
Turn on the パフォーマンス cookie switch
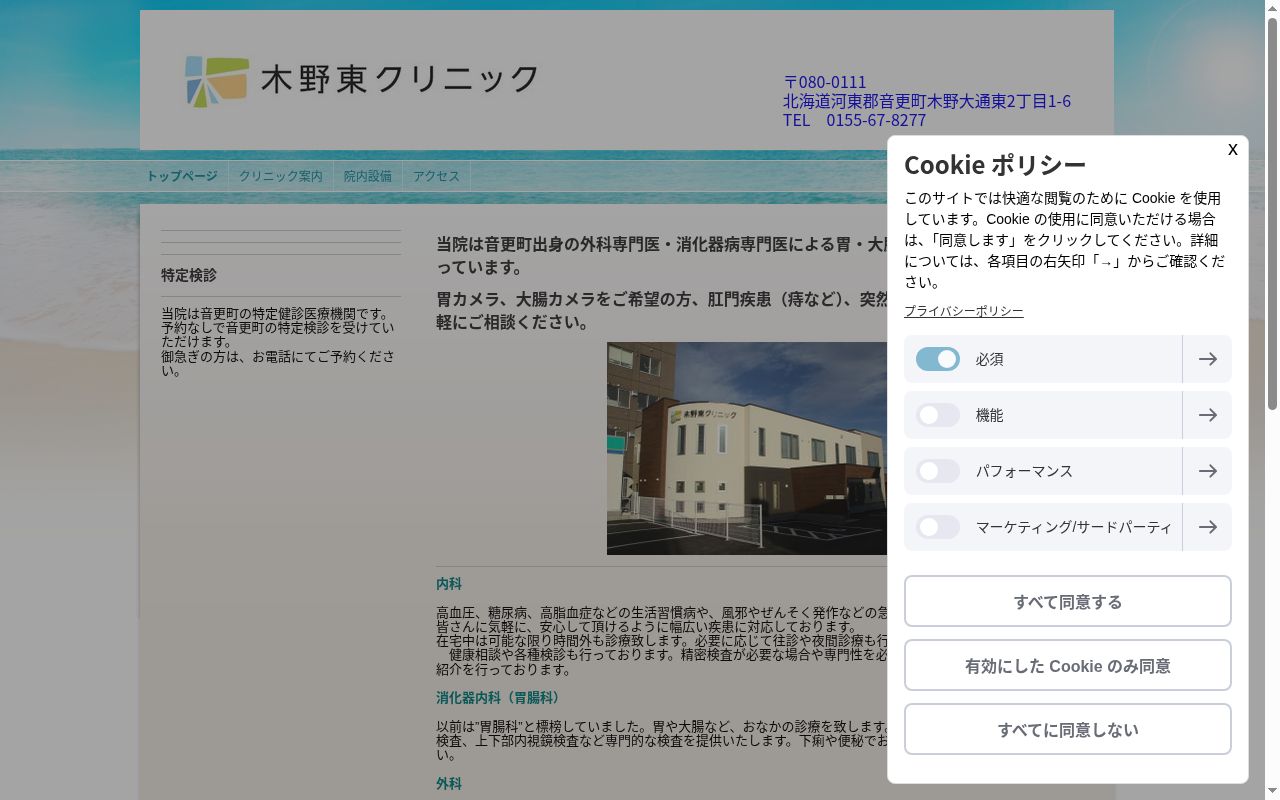[x=938, y=471]
